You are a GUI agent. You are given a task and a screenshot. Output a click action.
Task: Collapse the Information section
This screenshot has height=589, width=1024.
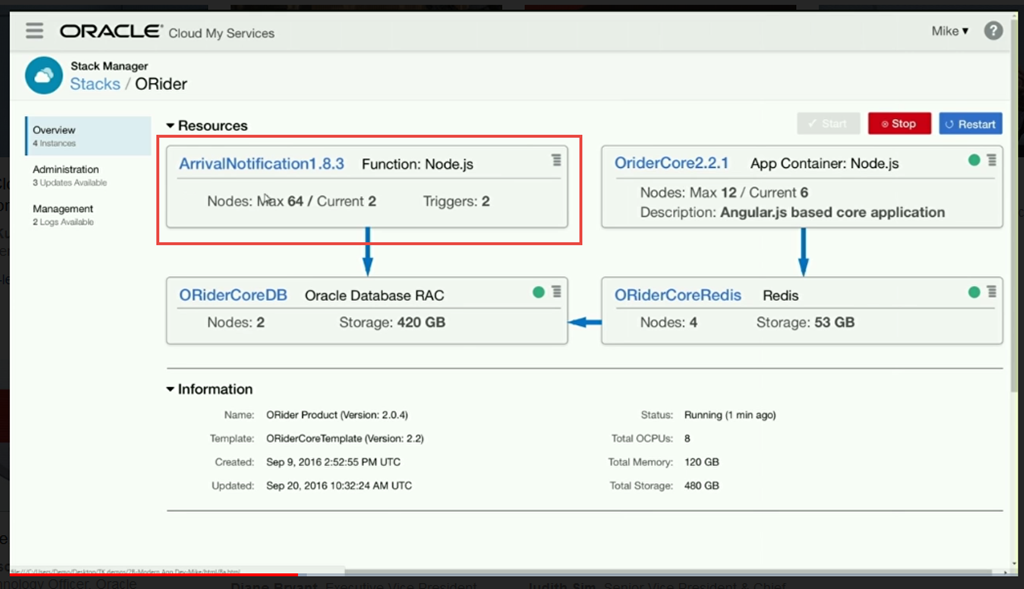tap(171, 390)
